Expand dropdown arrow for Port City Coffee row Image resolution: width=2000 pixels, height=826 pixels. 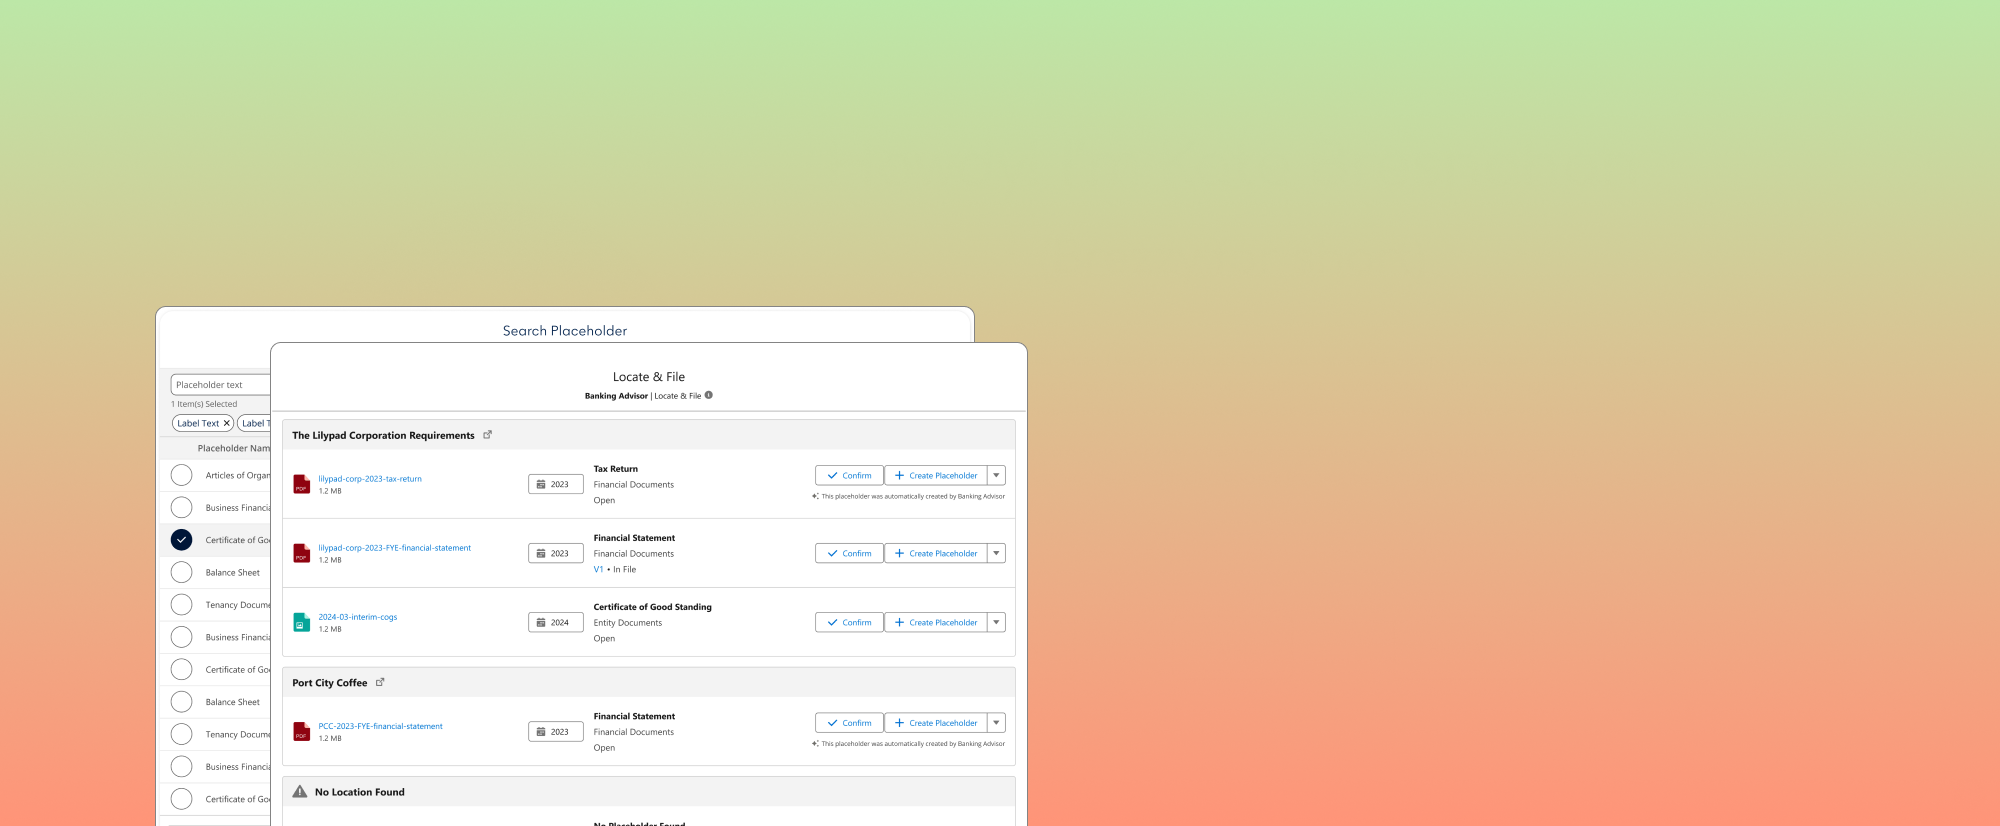(x=996, y=722)
